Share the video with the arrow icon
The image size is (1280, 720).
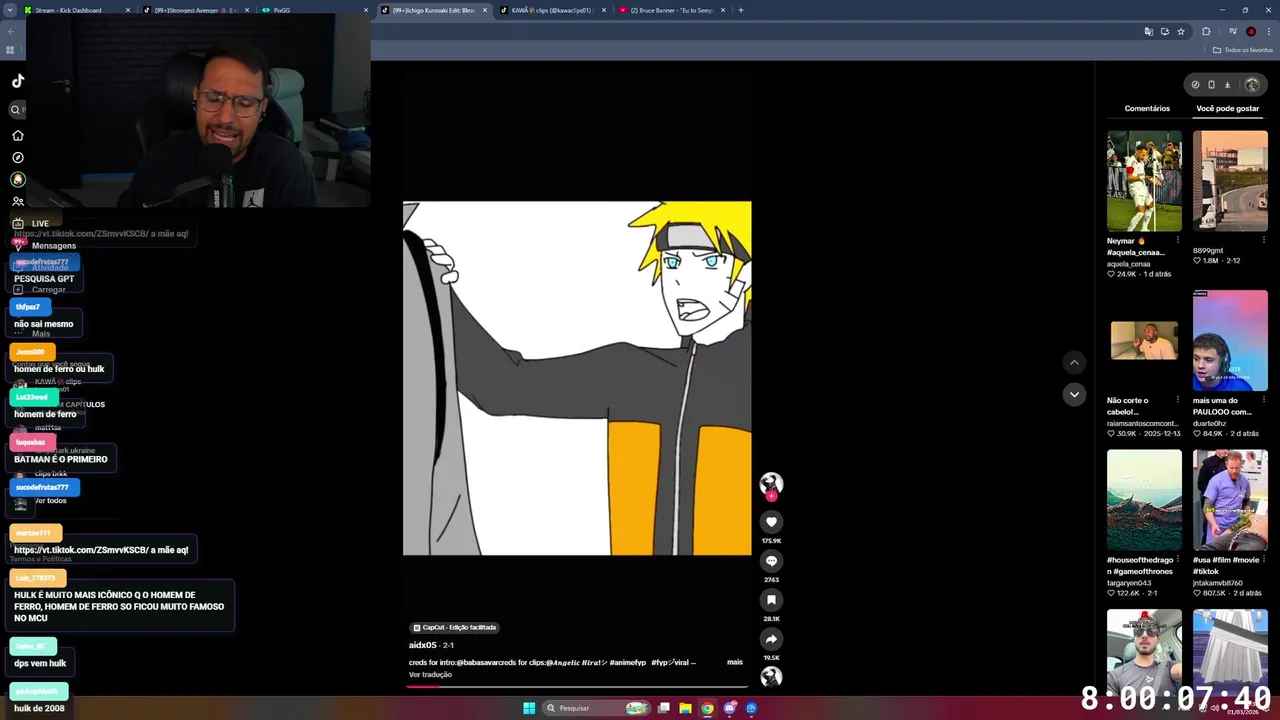coord(771,639)
